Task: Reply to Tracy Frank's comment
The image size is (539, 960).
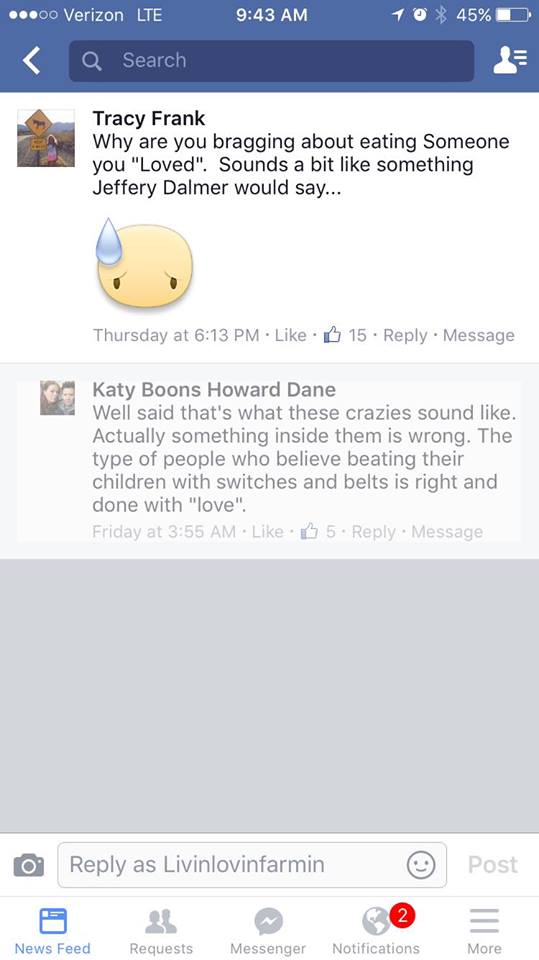Action: point(405,335)
